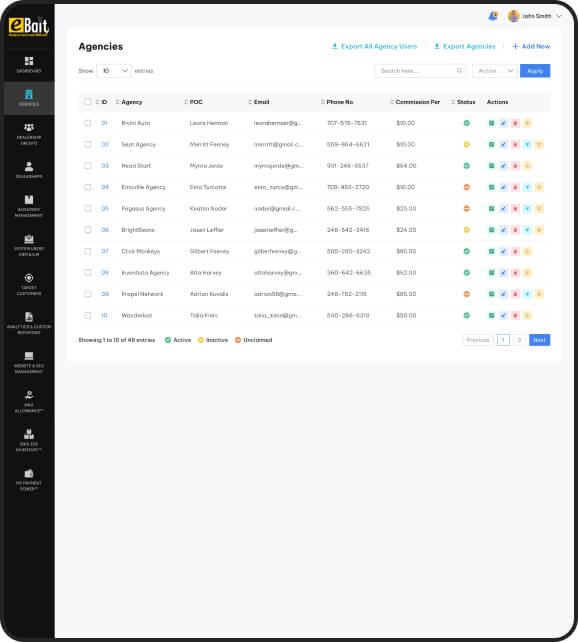
Task: Click the green action icon for Click Monkeys
Action: point(491,251)
